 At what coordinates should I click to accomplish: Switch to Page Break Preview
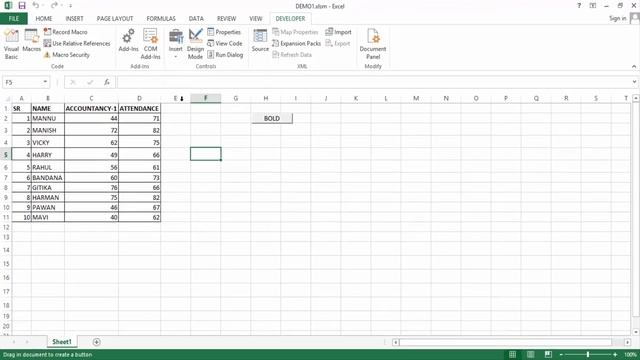[548, 354]
